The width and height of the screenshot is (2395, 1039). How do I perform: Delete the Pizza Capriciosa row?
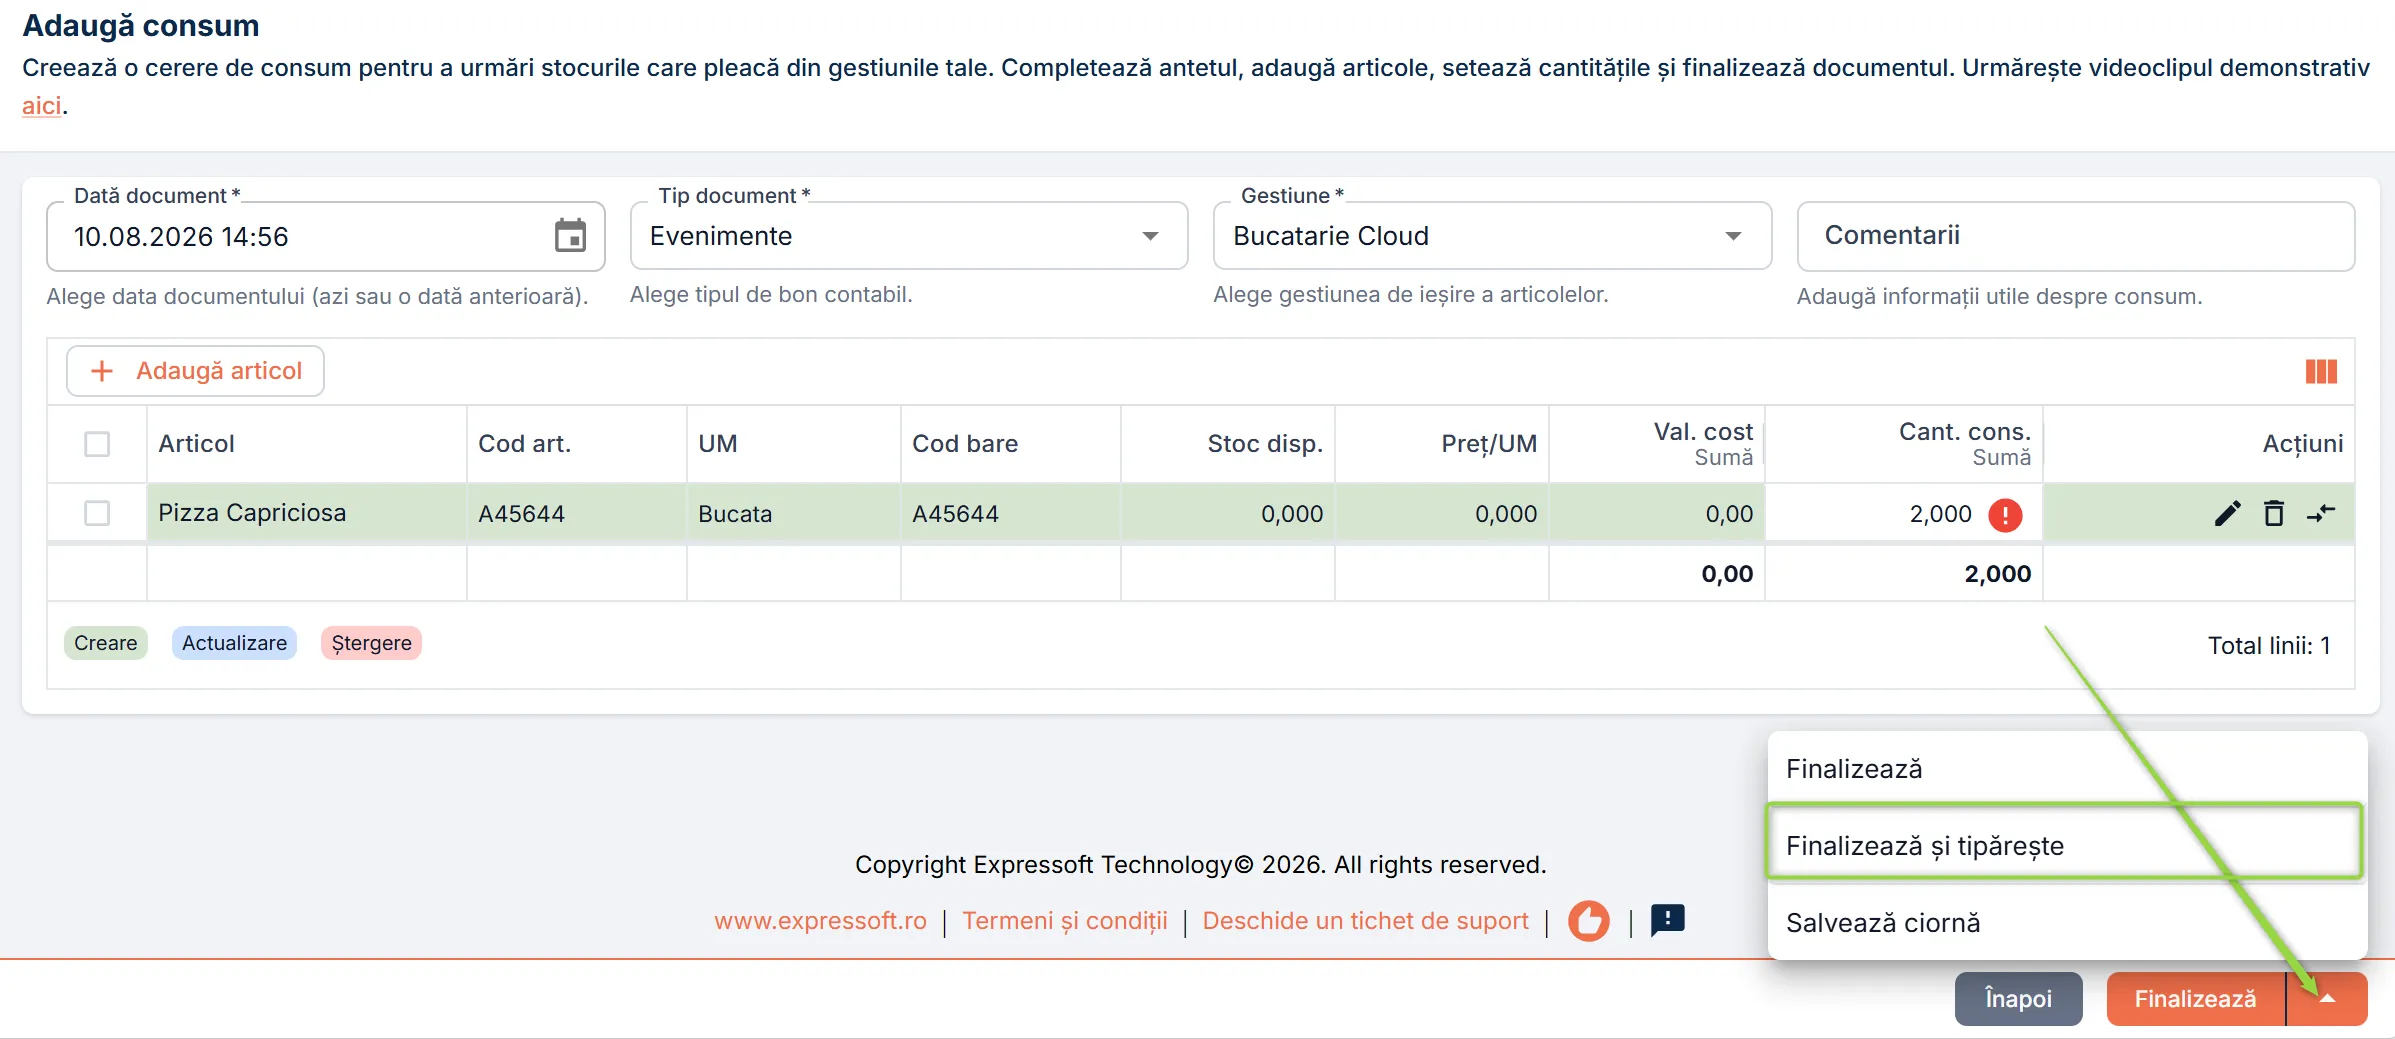2274,514
